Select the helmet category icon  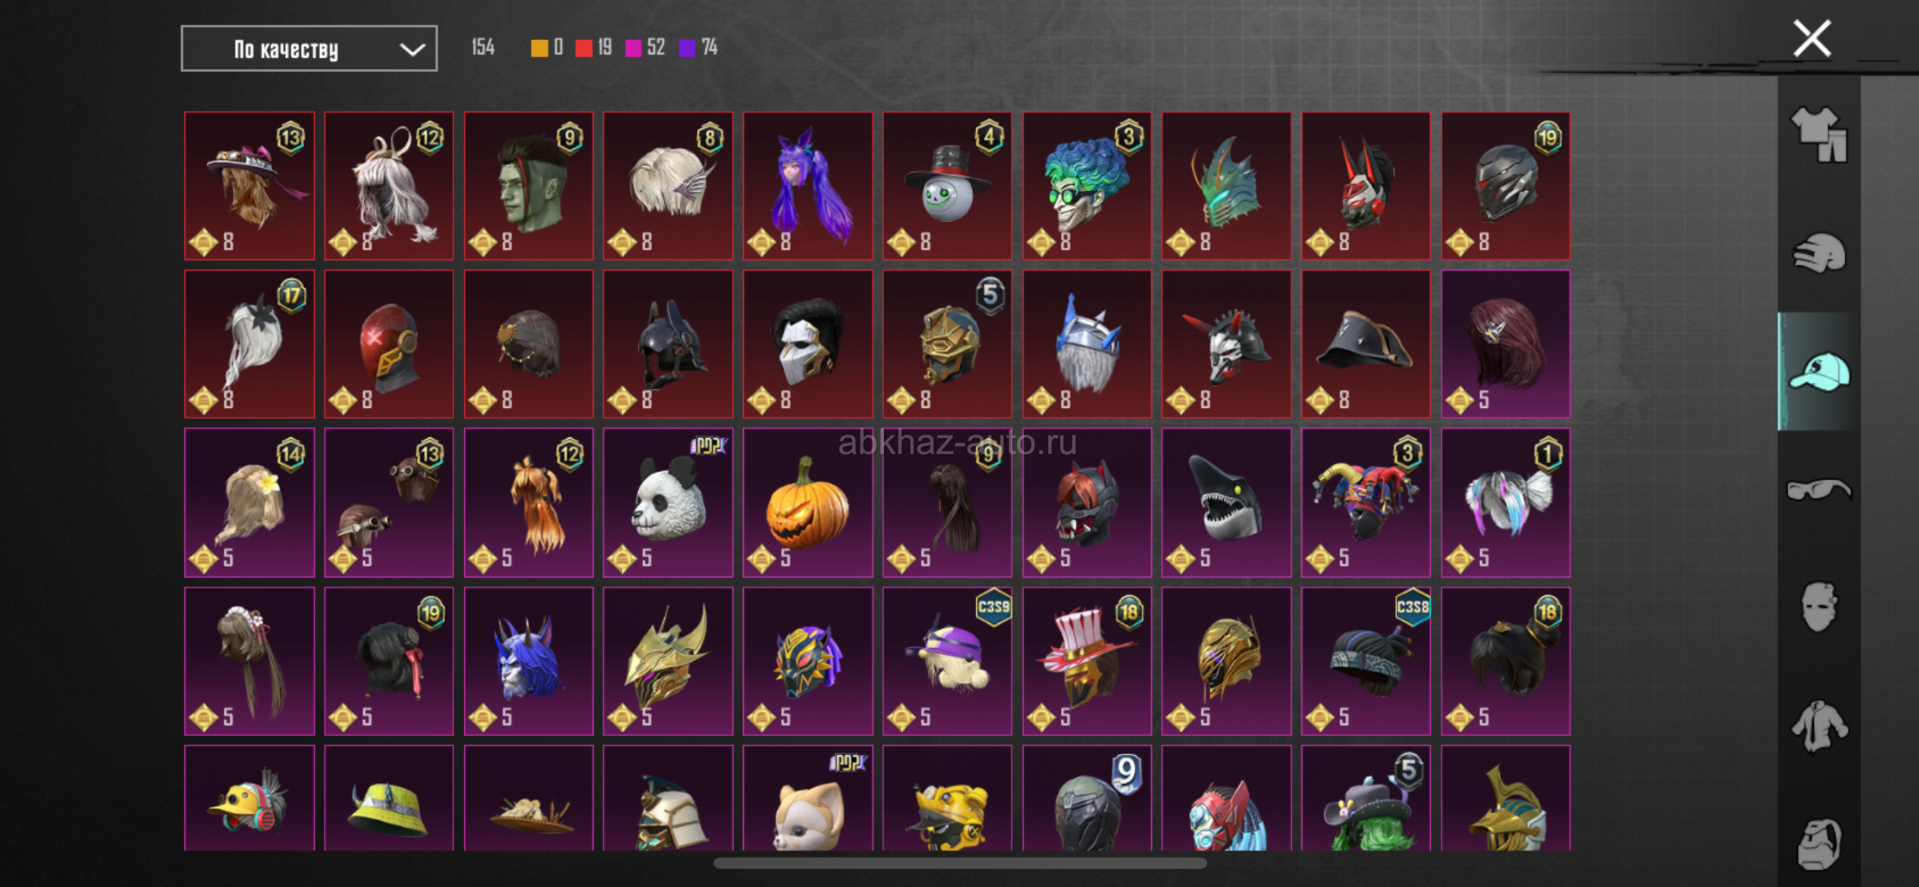(x=1819, y=253)
